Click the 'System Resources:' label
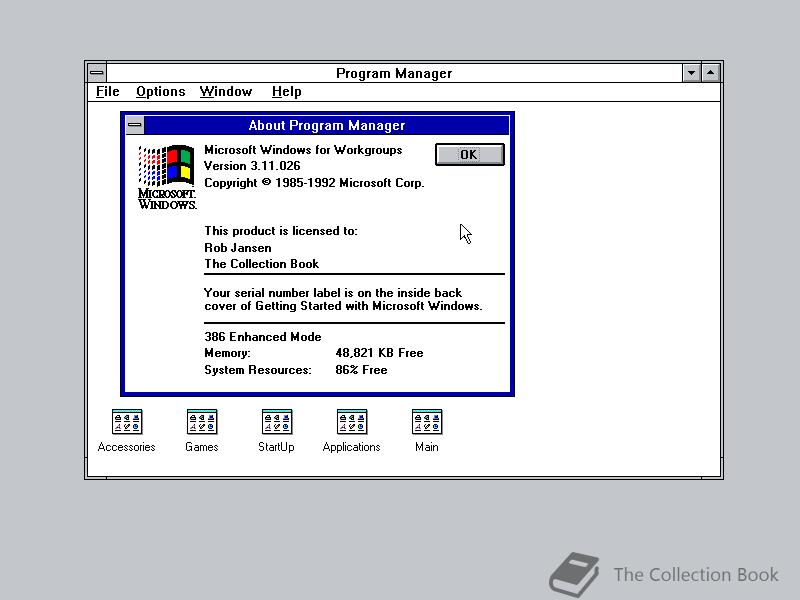800x600 pixels. (x=258, y=370)
